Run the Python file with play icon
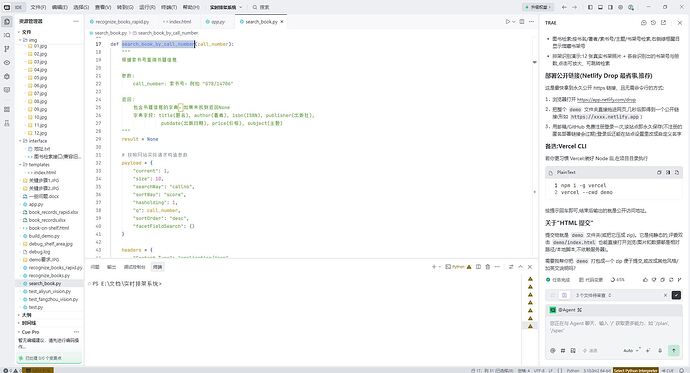This screenshot has height=373, width=690. 507,22
